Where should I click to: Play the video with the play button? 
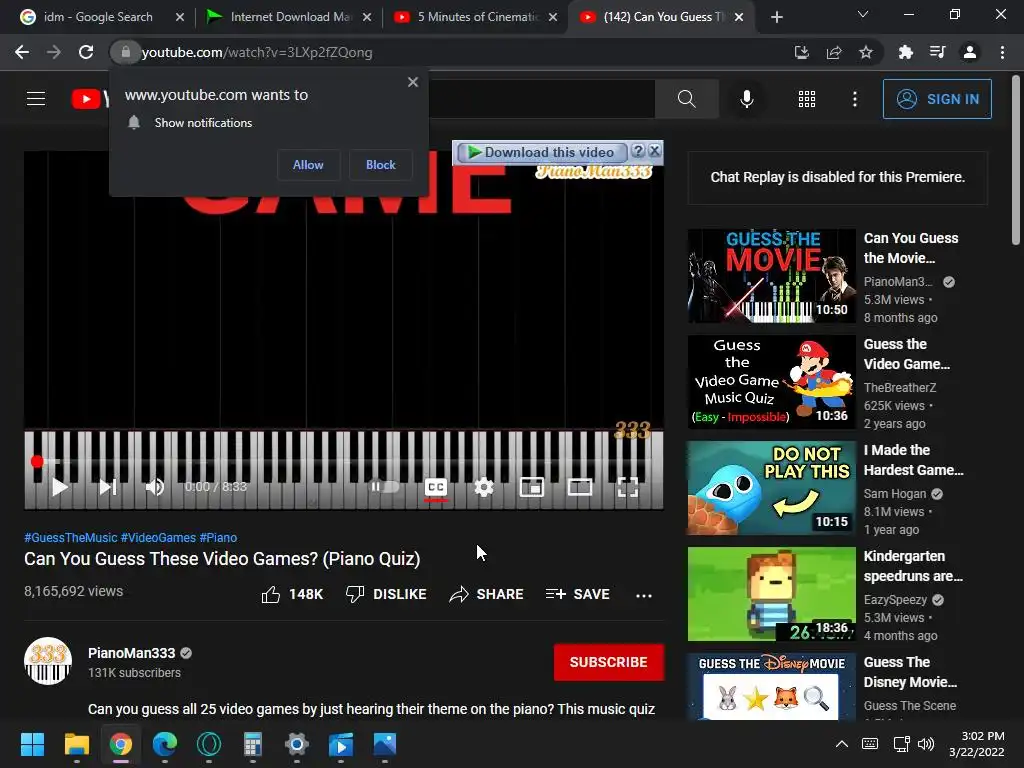pyautogui.click(x=59, y=487)
